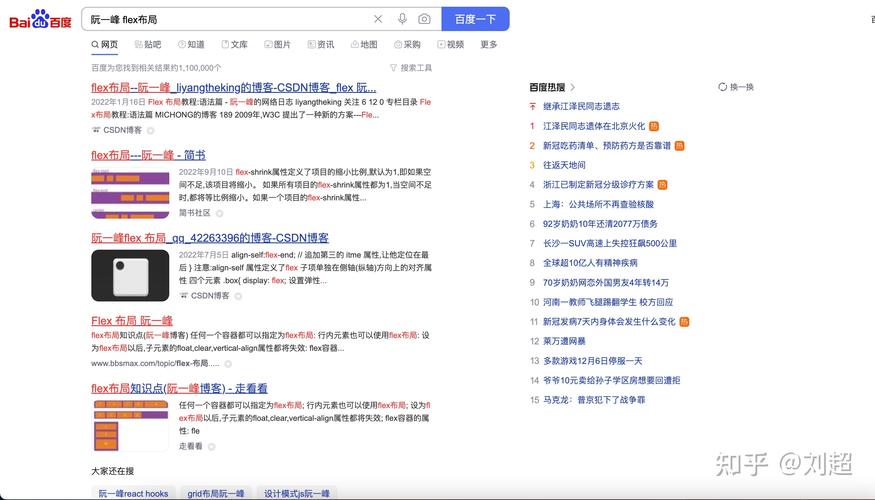Viewport: 875px width, 500px height.
Task: Click related search grid布局阮一峰
Action: [x=216, y=493]
